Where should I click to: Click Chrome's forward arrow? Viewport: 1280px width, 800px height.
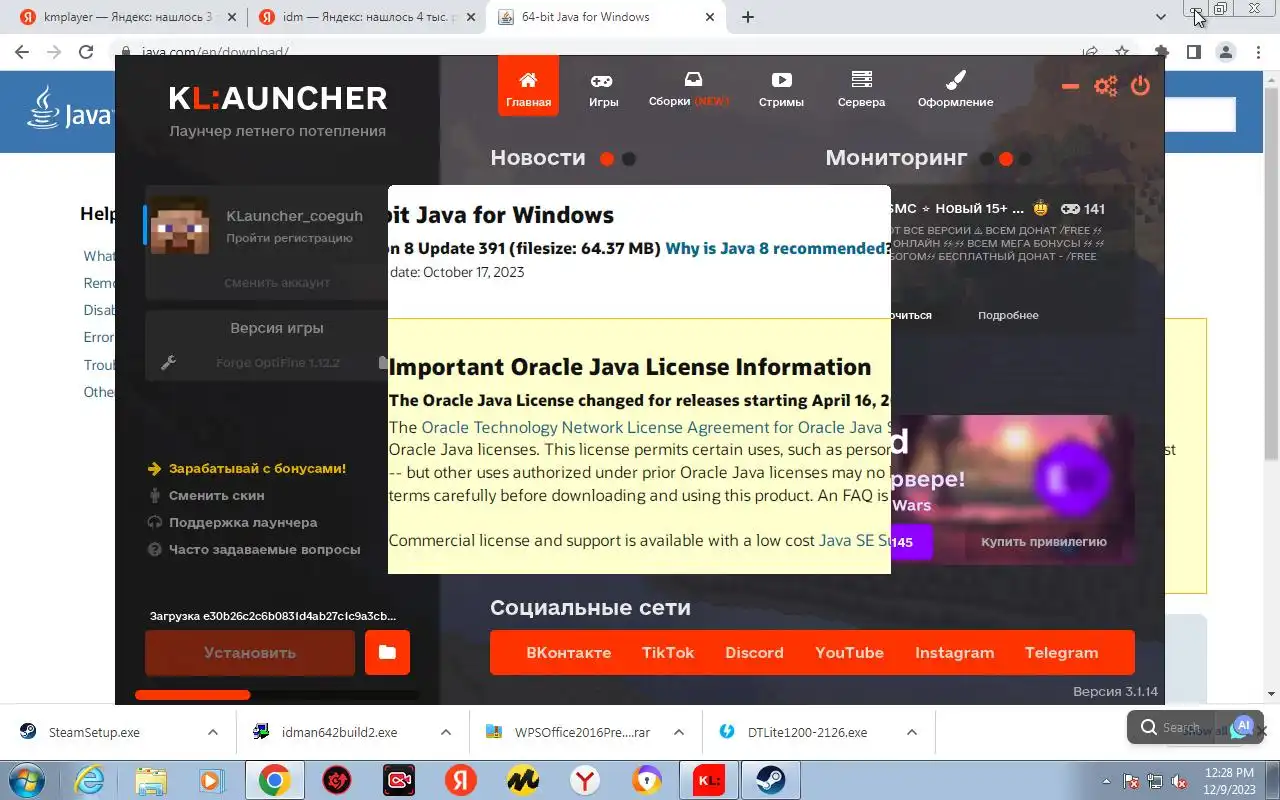tap(54, 52)
